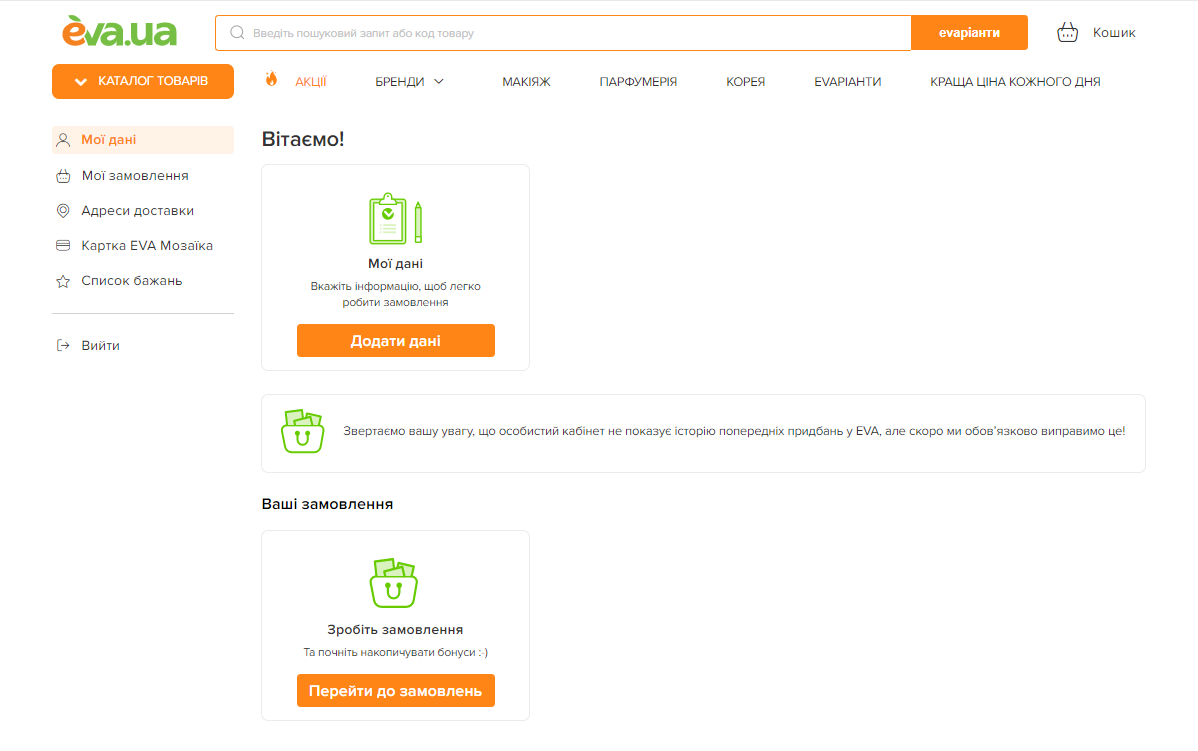Click the green bag icon in notice banner
The image size is (1198, 751).
[x=303, y=431]
